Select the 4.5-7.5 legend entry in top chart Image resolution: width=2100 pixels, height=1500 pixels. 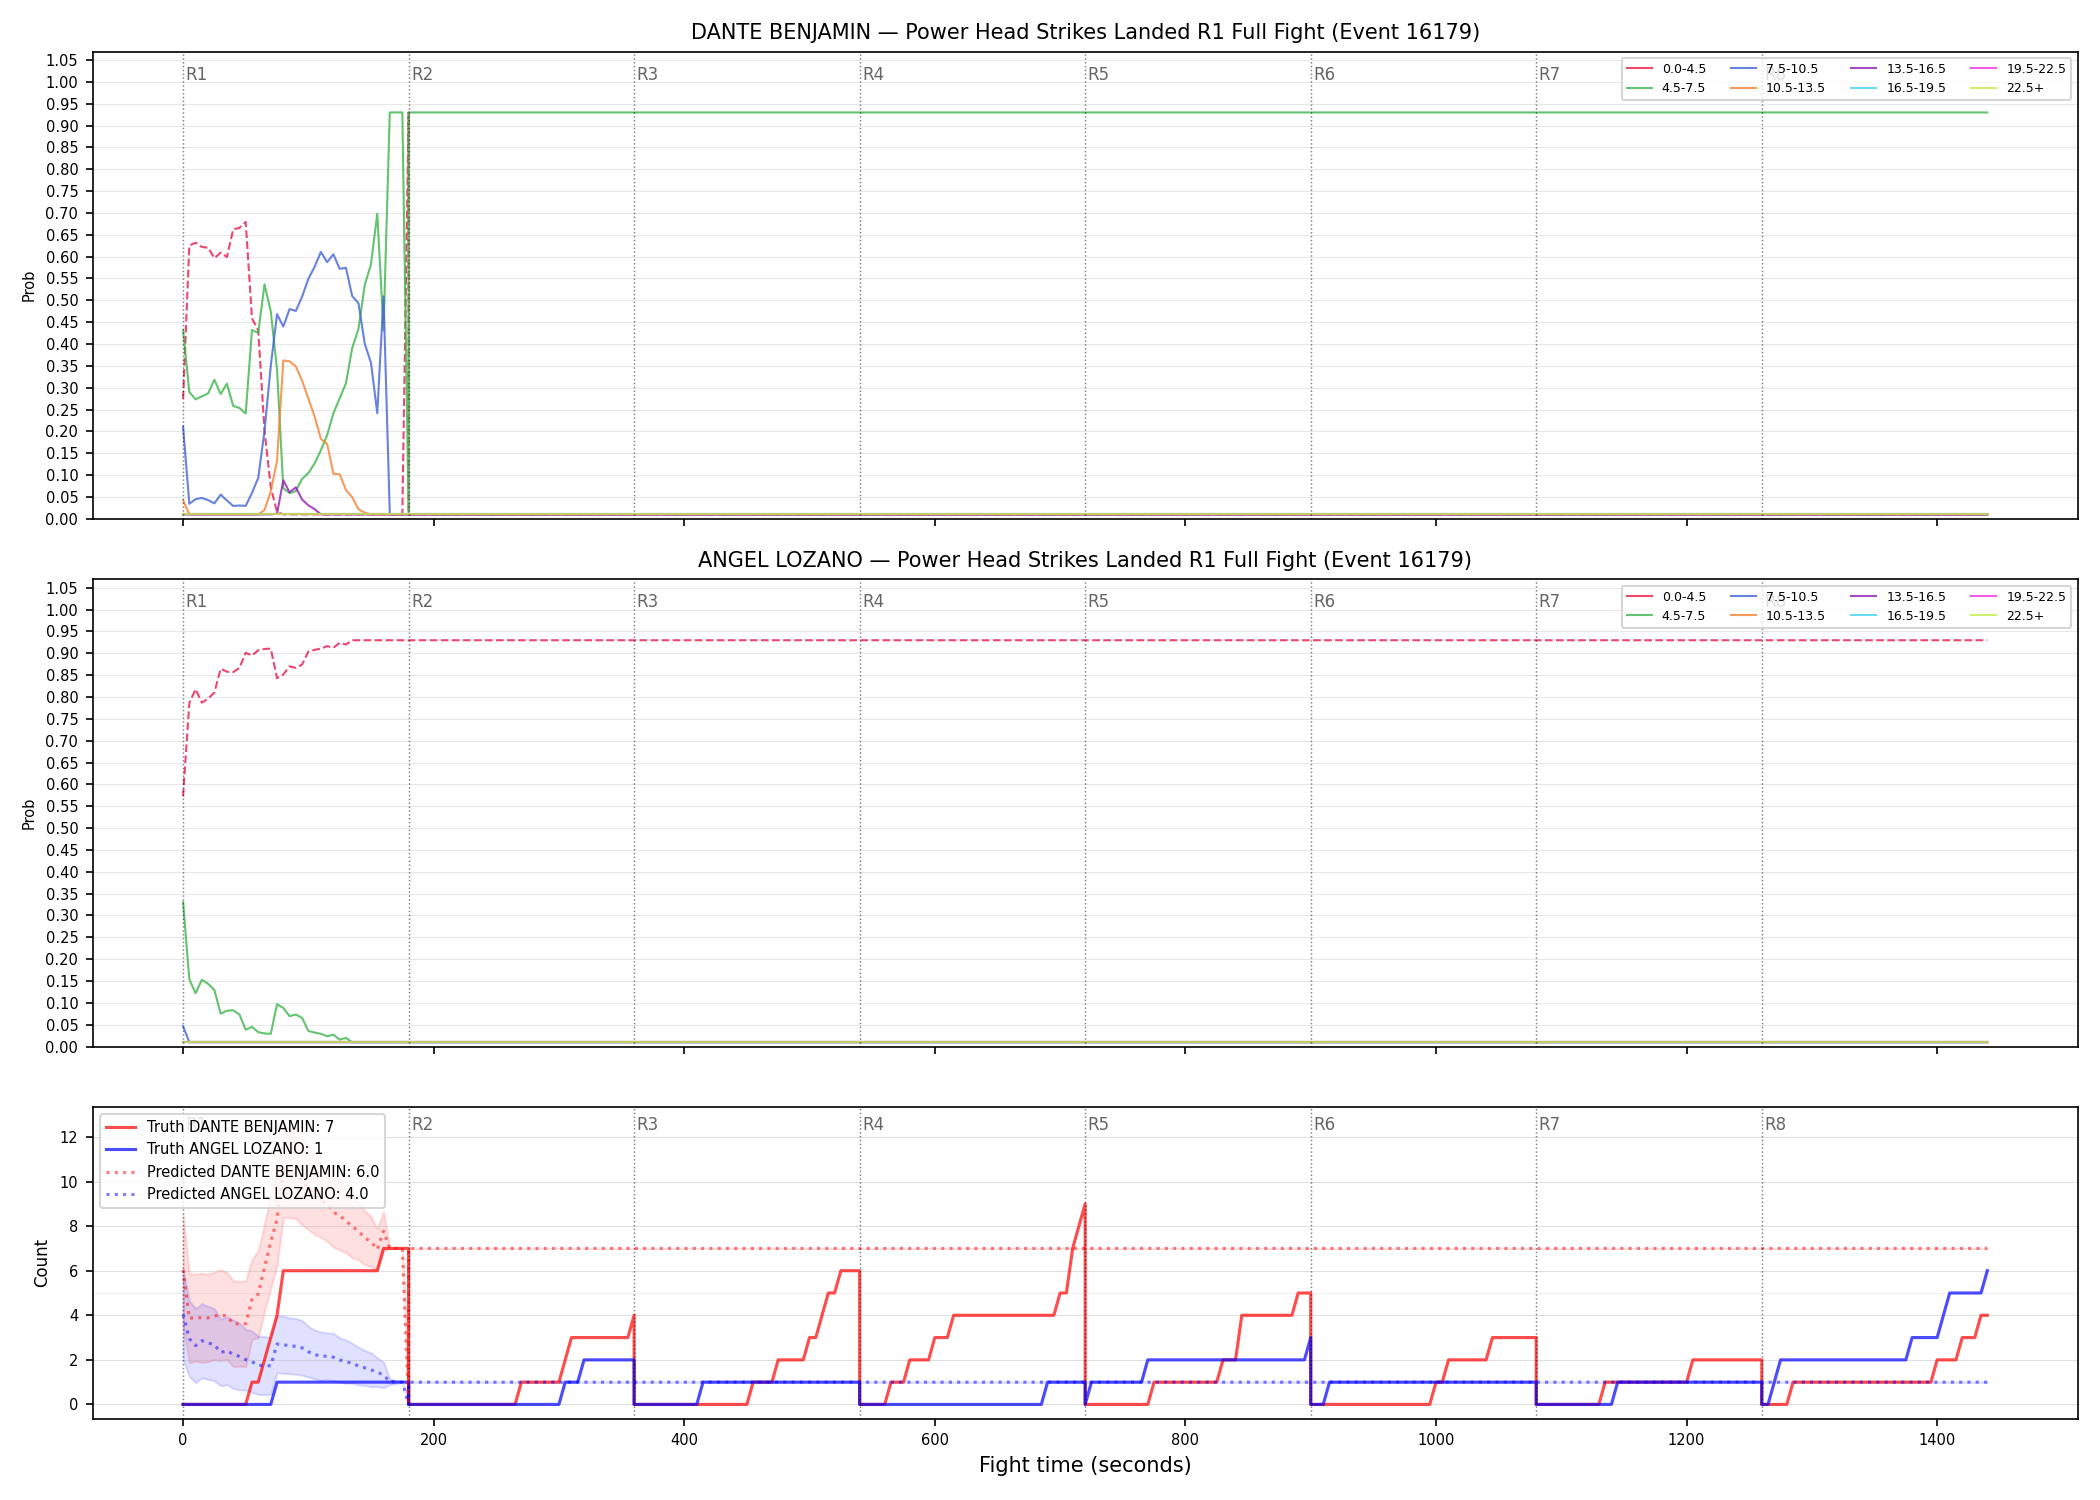[1666, 88]
